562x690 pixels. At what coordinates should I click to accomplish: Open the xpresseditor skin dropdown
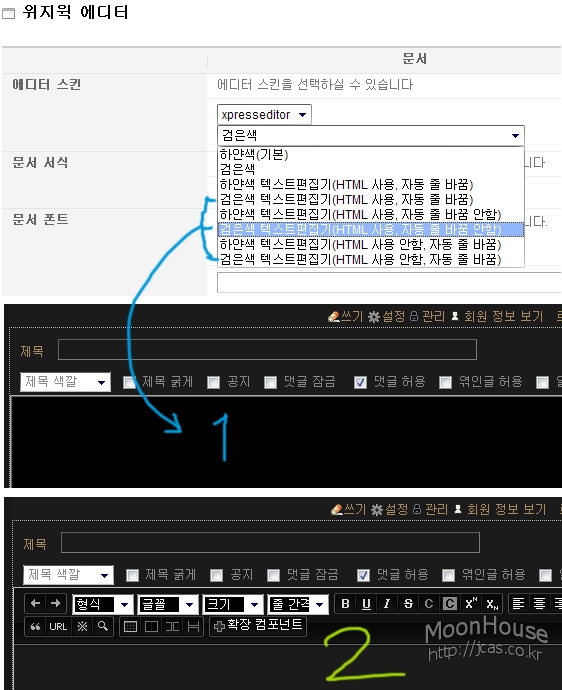pyautogui.click(x=264, y=115)
